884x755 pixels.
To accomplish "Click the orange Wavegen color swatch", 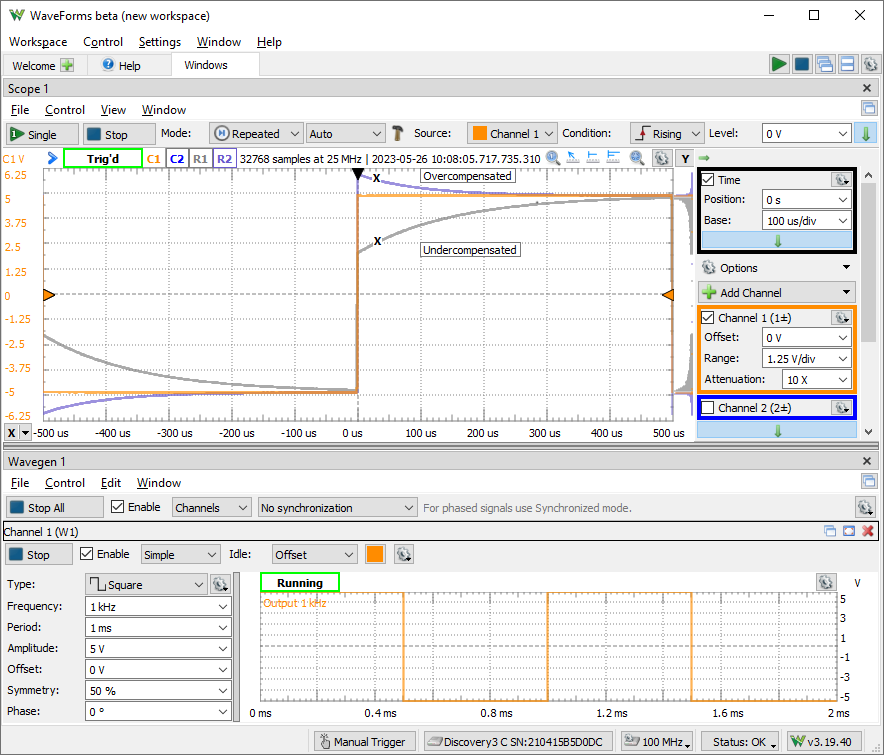I will point(375,554).
